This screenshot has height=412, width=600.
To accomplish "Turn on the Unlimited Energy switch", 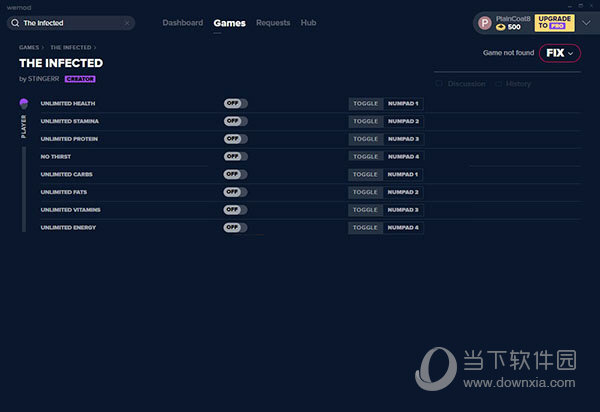I will click(235, 227).
